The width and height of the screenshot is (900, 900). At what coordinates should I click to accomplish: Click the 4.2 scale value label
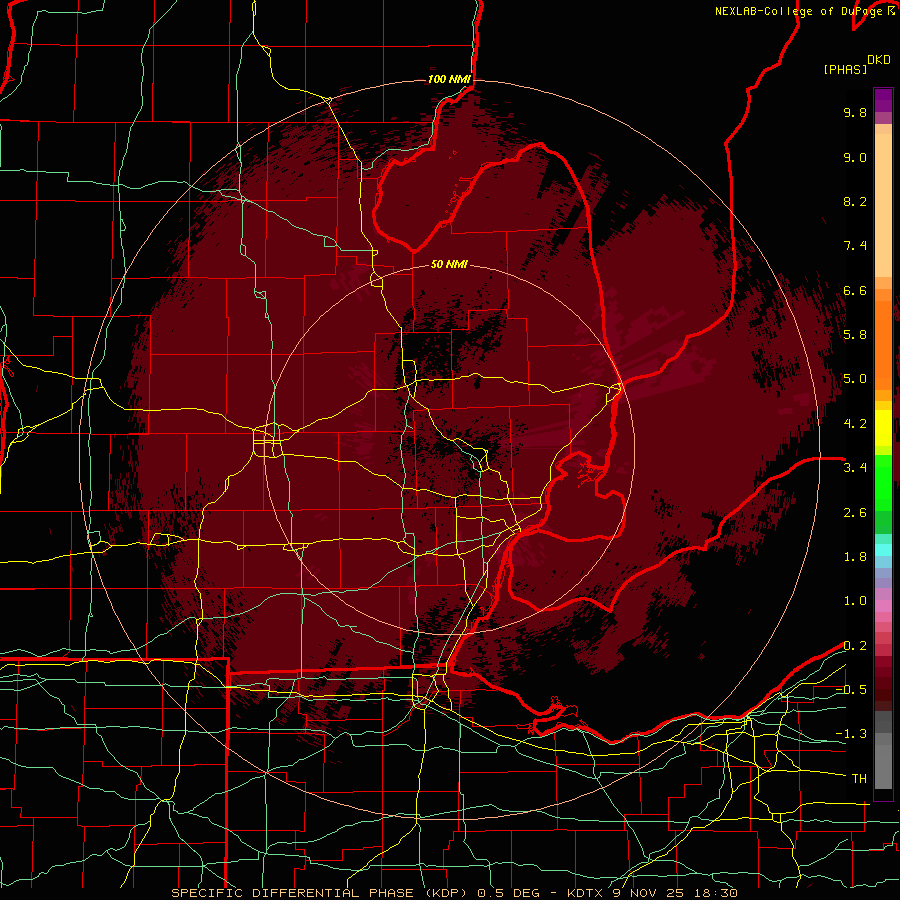point(855,424)
